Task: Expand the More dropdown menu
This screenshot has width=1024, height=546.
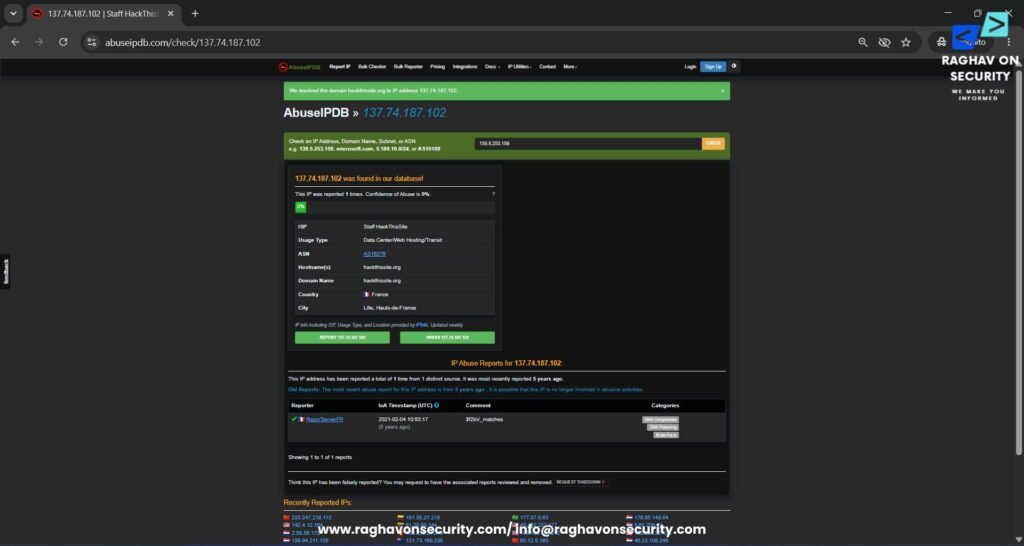Action: (570, 67)
